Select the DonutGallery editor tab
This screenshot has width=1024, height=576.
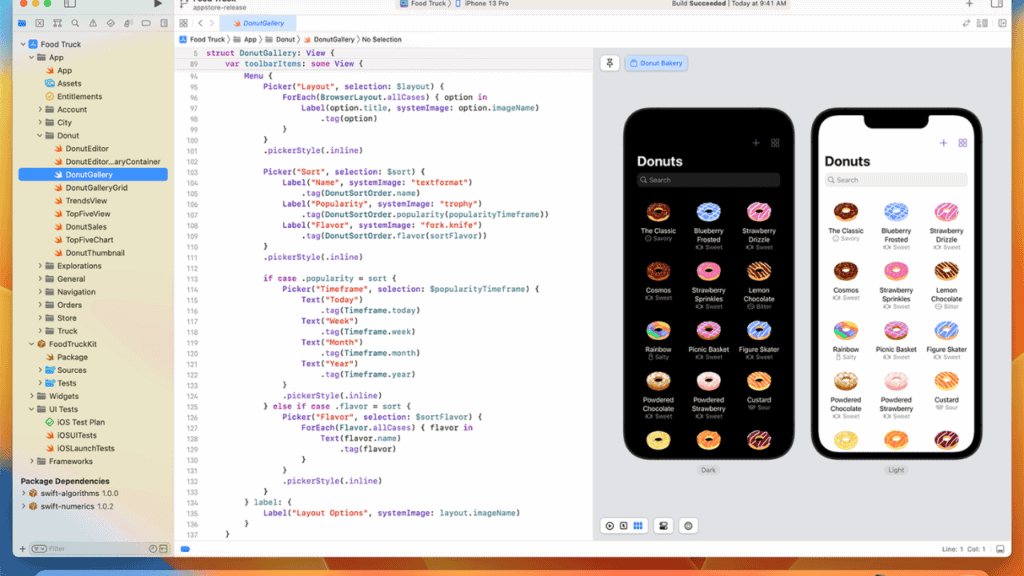tap(258, 24)
